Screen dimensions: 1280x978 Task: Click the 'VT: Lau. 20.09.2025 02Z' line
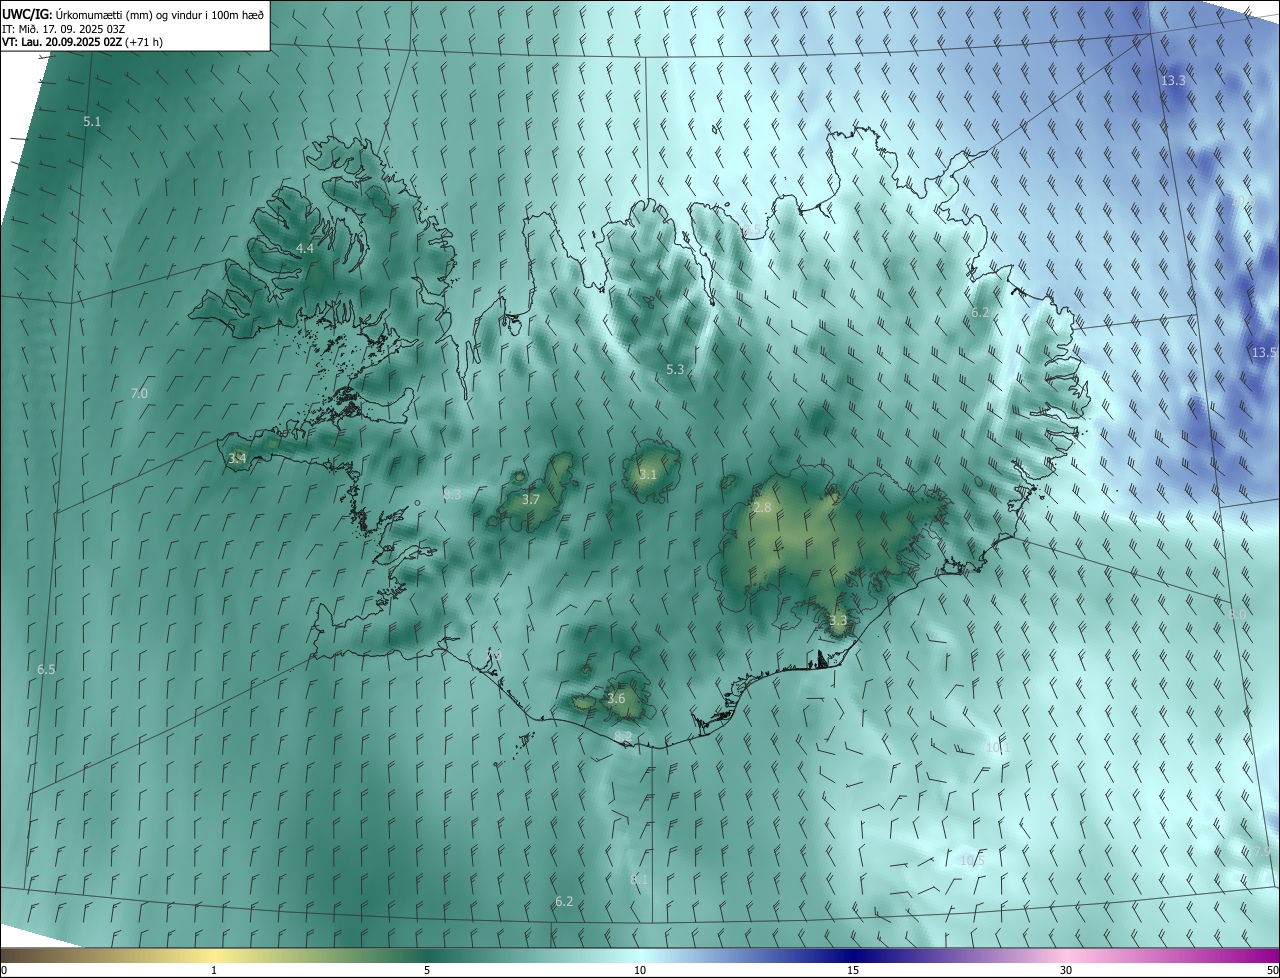pos(82,42)
